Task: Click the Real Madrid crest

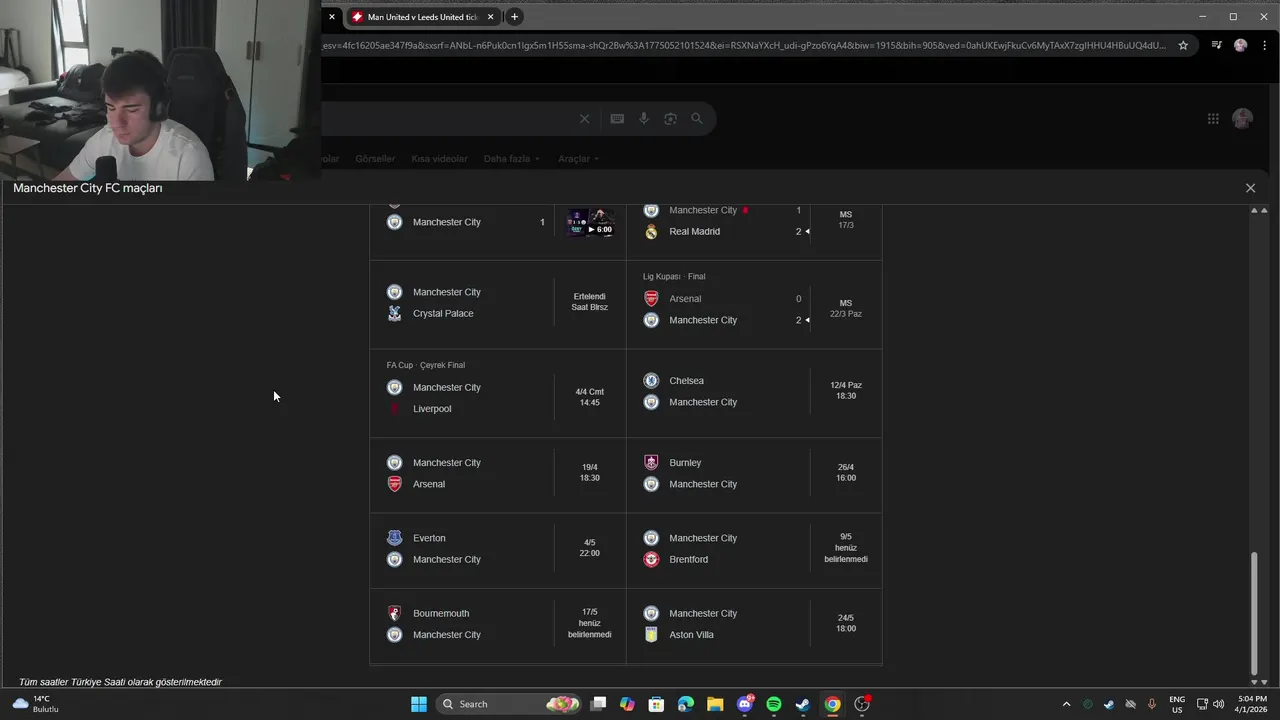Action: click(651, 232)
